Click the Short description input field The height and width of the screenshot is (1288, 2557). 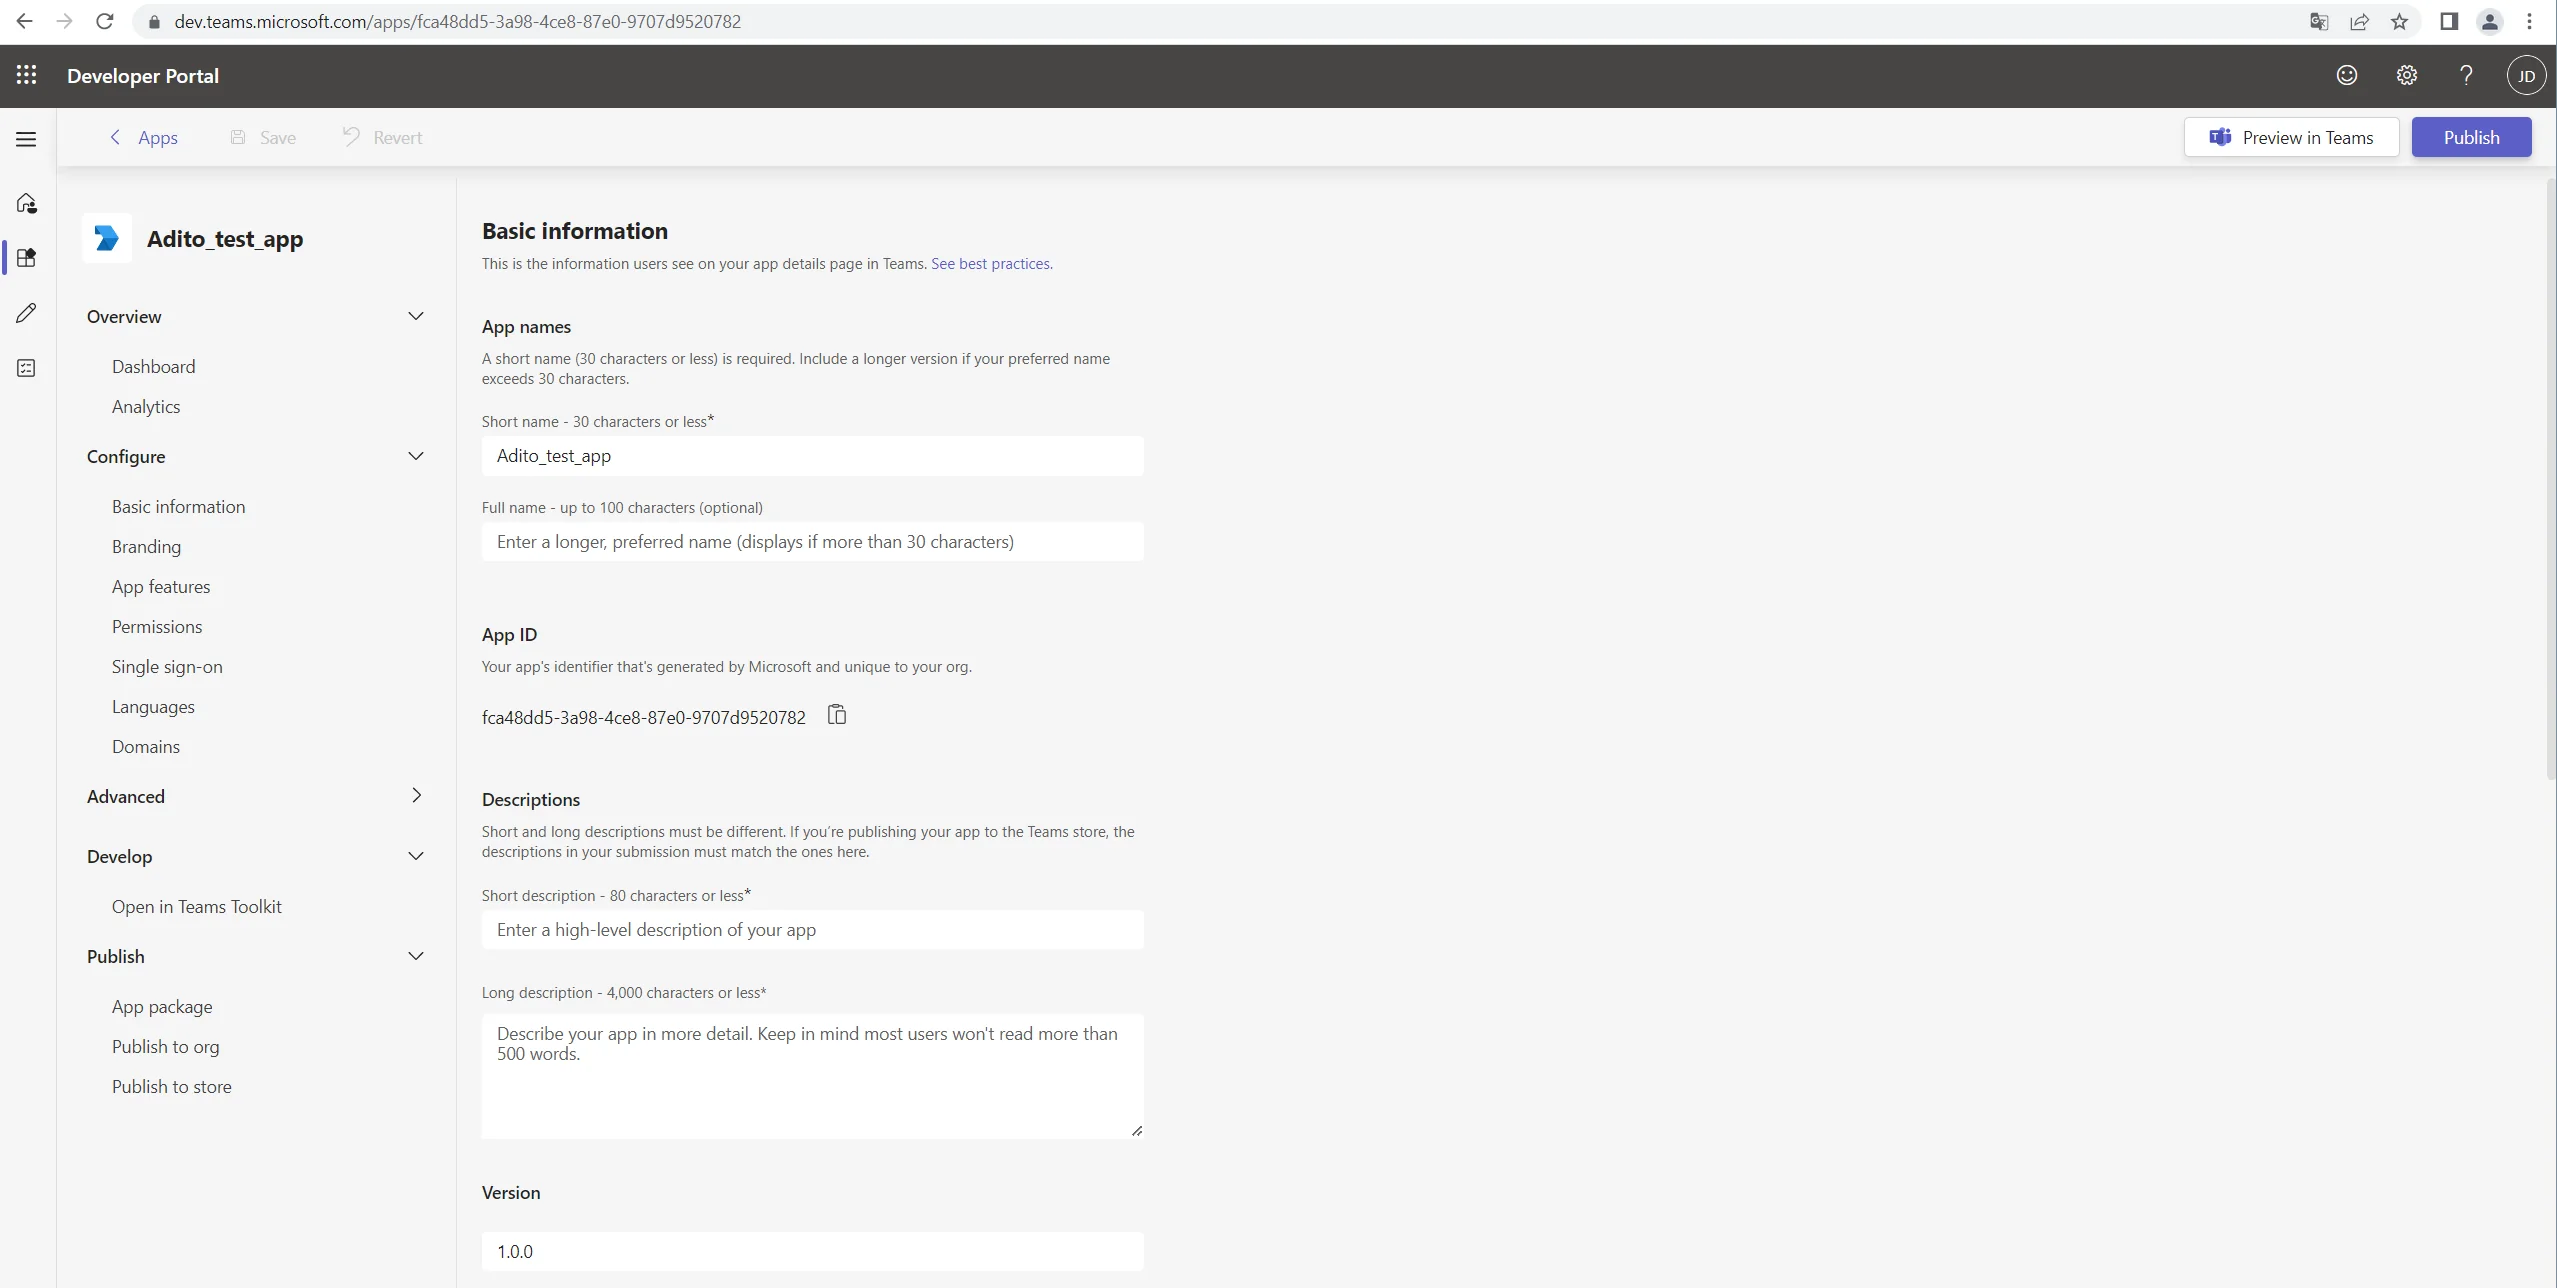(812, 930)
